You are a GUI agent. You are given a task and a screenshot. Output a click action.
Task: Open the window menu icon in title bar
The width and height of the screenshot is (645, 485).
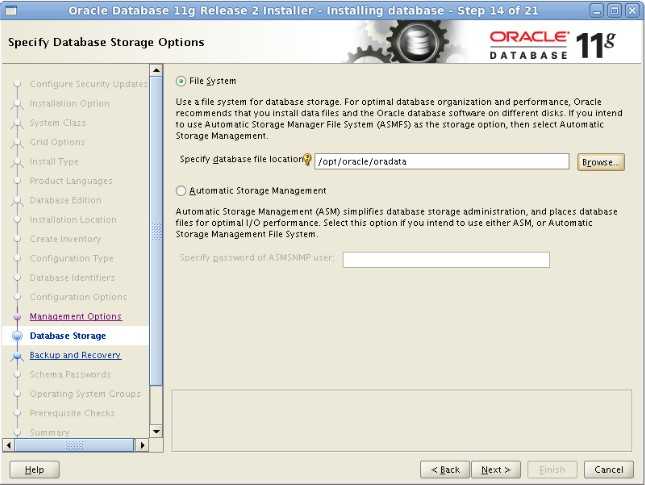click(11, 11)
